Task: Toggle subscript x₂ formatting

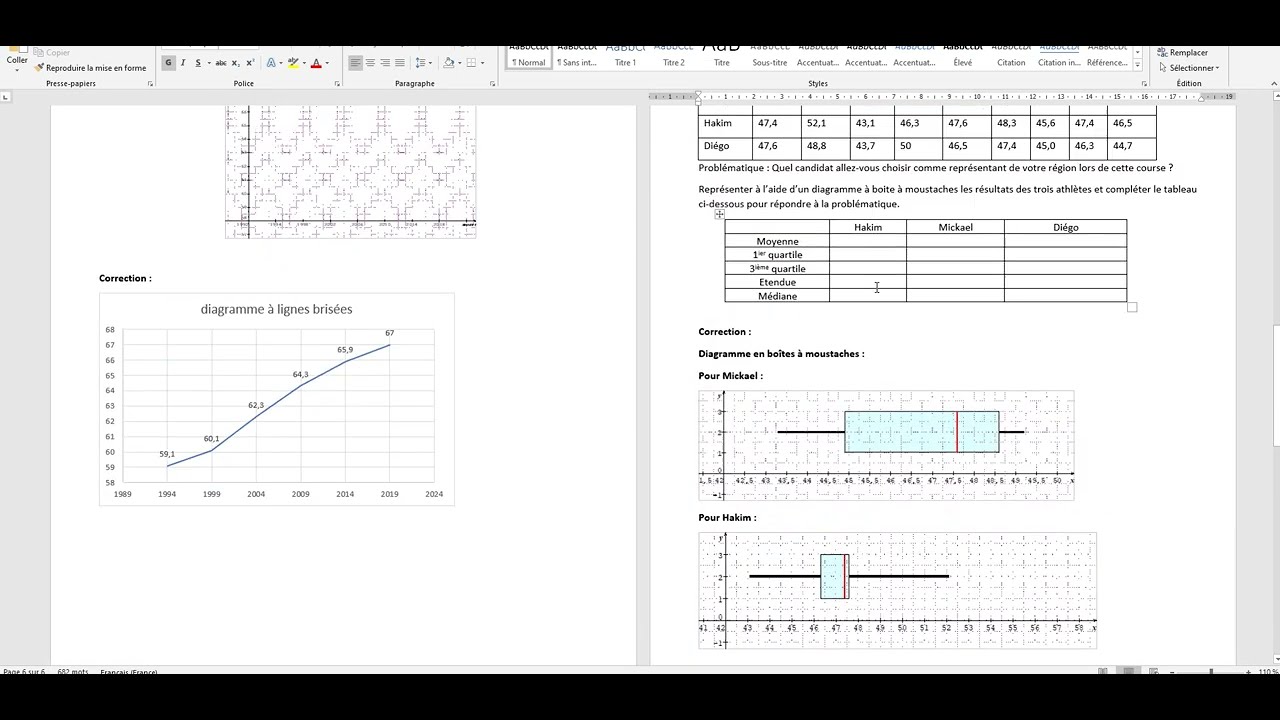Action: click(x=236, y=63)
